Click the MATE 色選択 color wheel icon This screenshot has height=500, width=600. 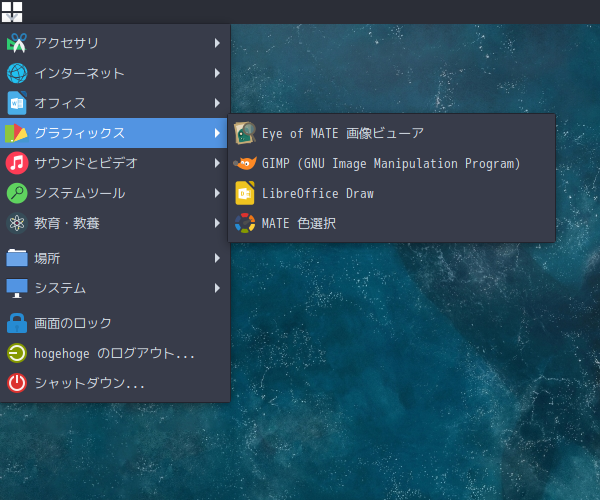(x=245, y=223)
